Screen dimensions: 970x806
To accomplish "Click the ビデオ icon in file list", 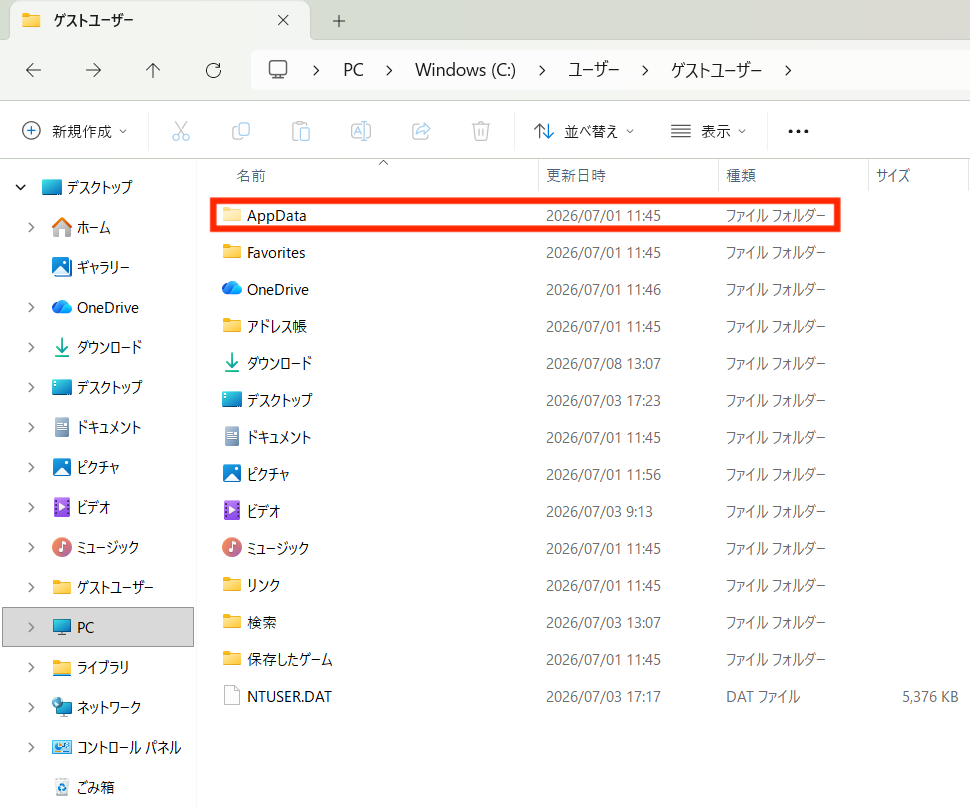I will click(x=232, y=510).
